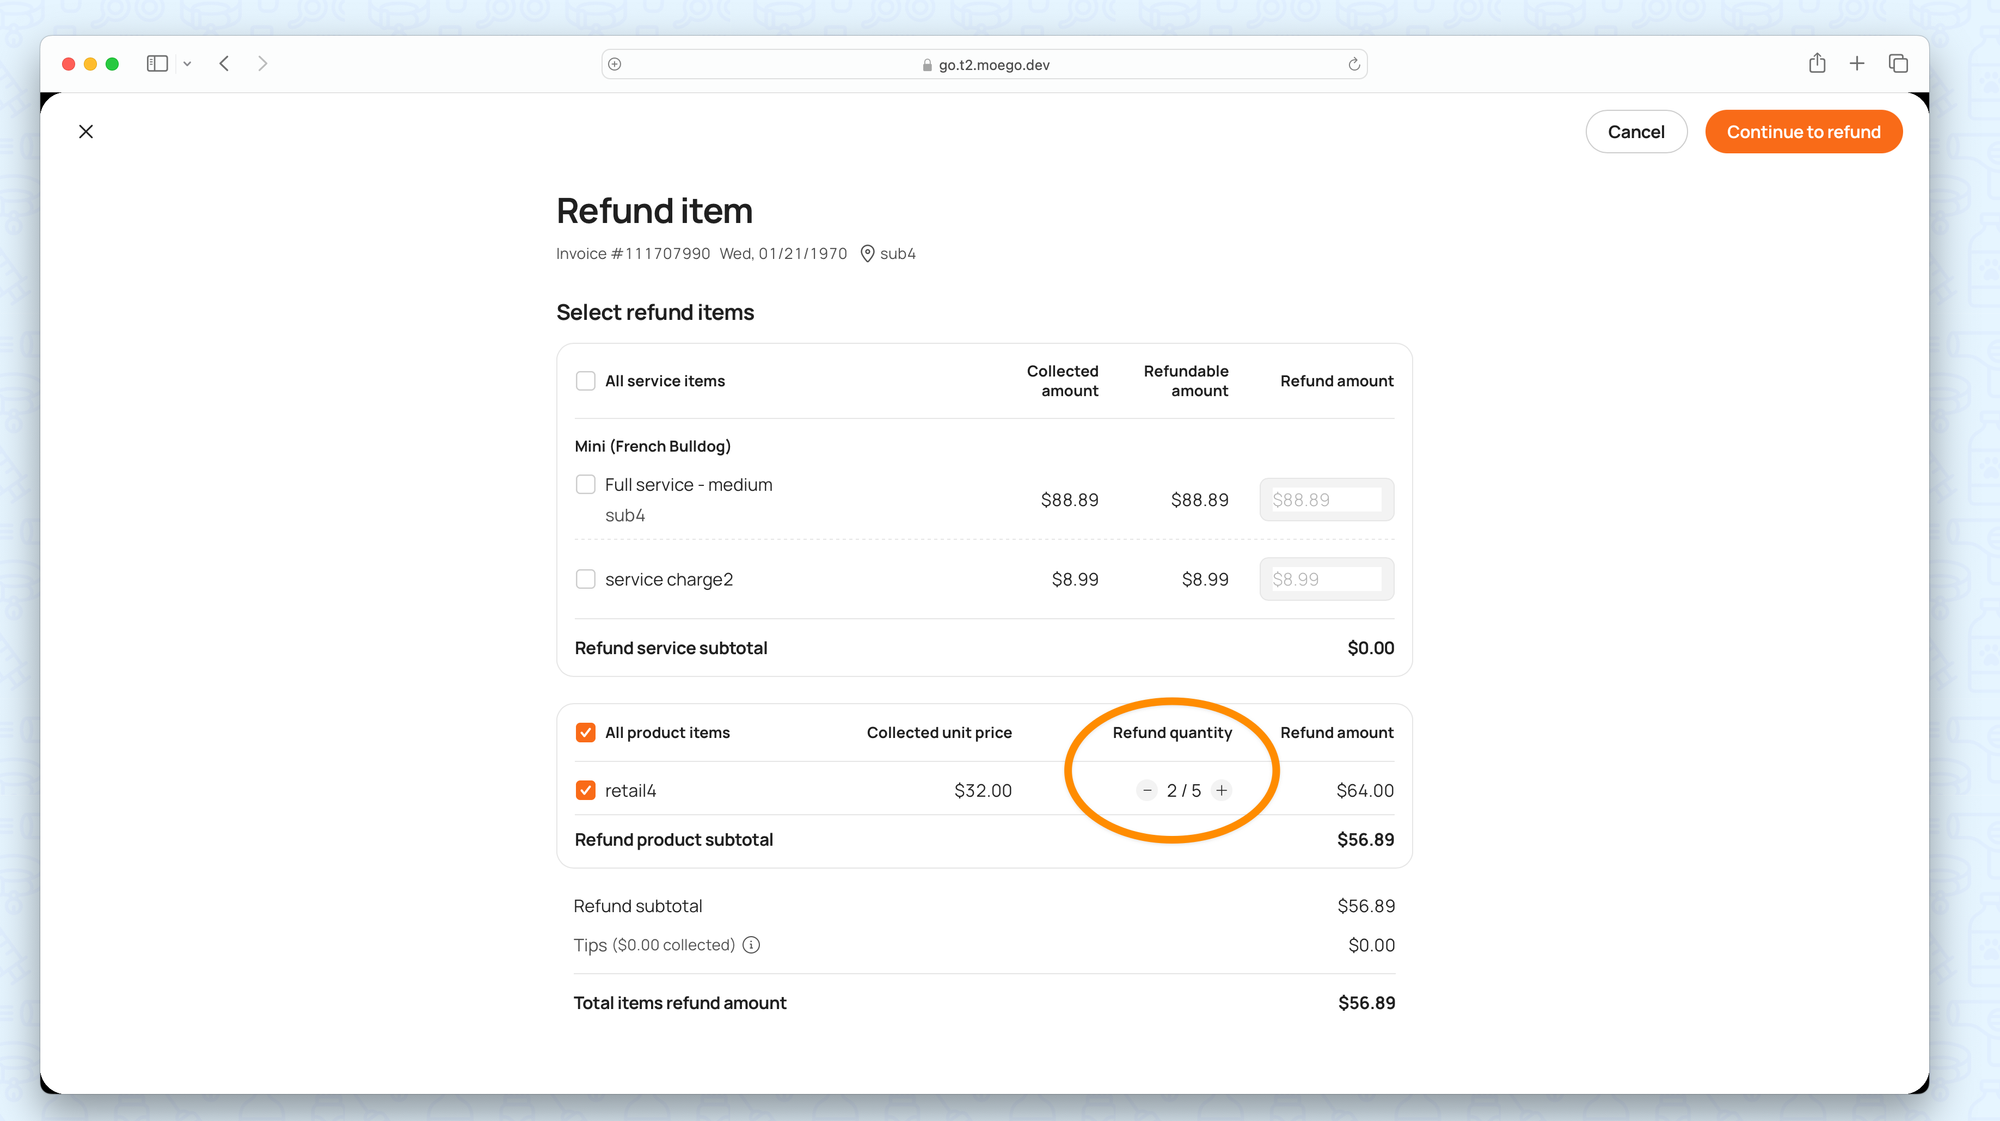Click the Tips info icon
This screenshot has height=1121, width=2000.
tap(752, 945)
